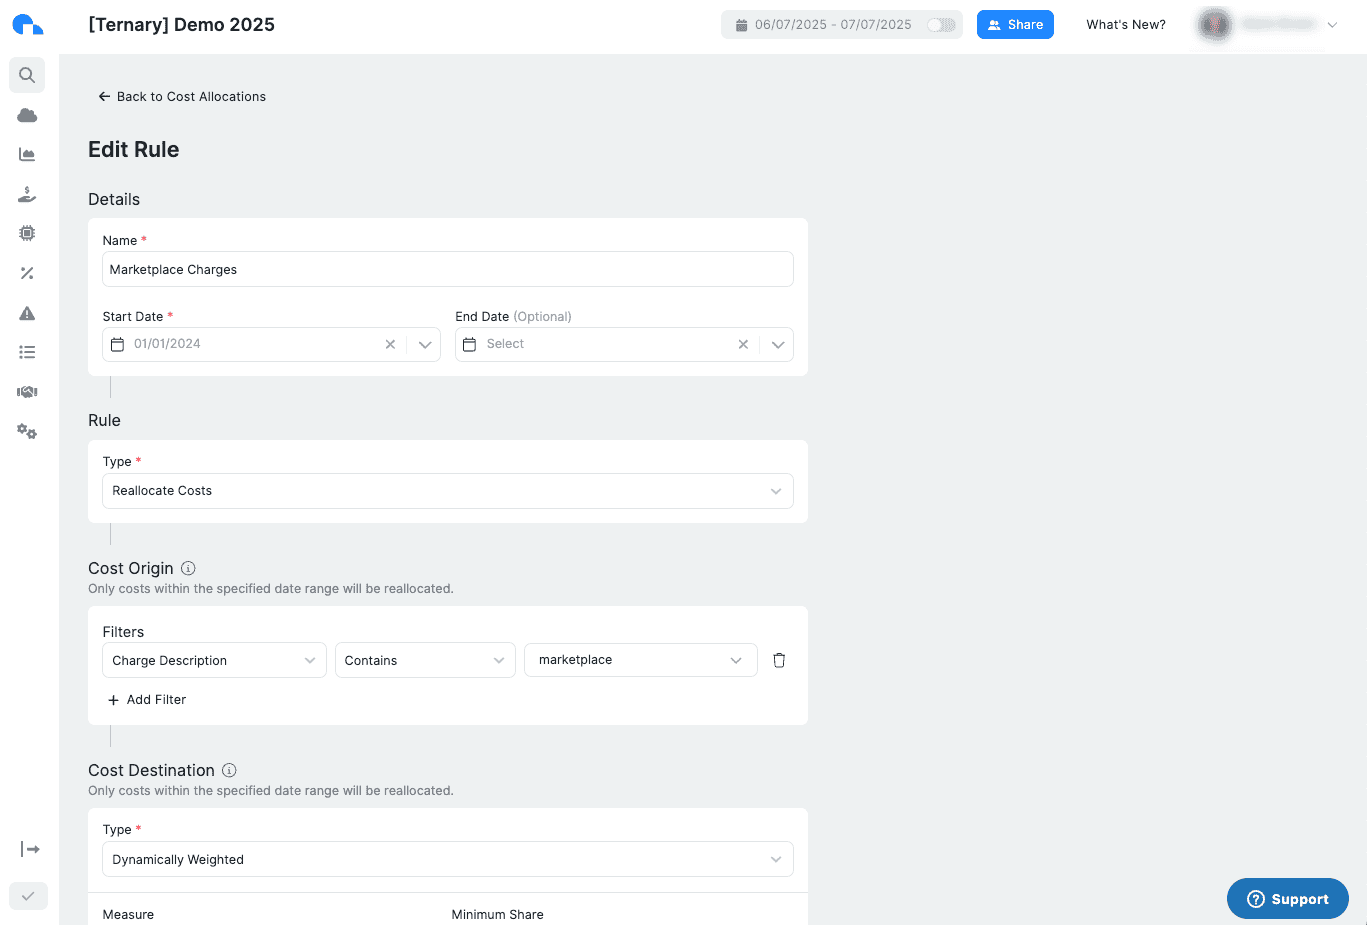Open the percent discounts icon
This screenshot has height=925, width=1367.
pos(27,273)
